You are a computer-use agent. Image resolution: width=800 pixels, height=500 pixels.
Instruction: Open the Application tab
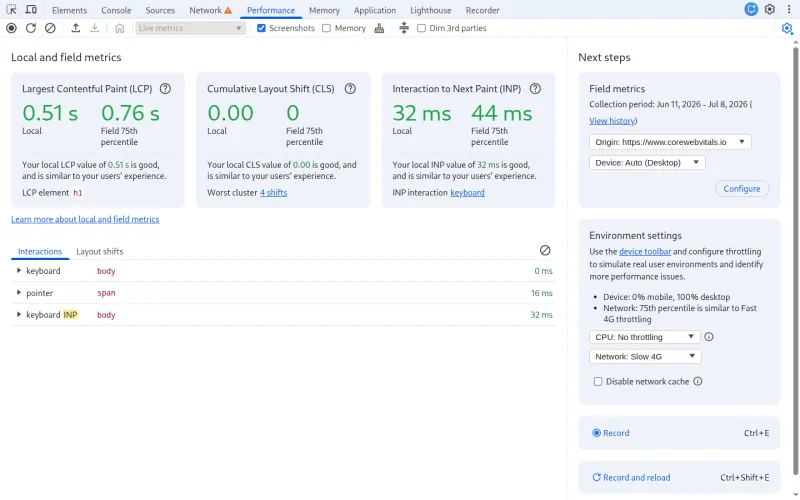pos(374,10)
